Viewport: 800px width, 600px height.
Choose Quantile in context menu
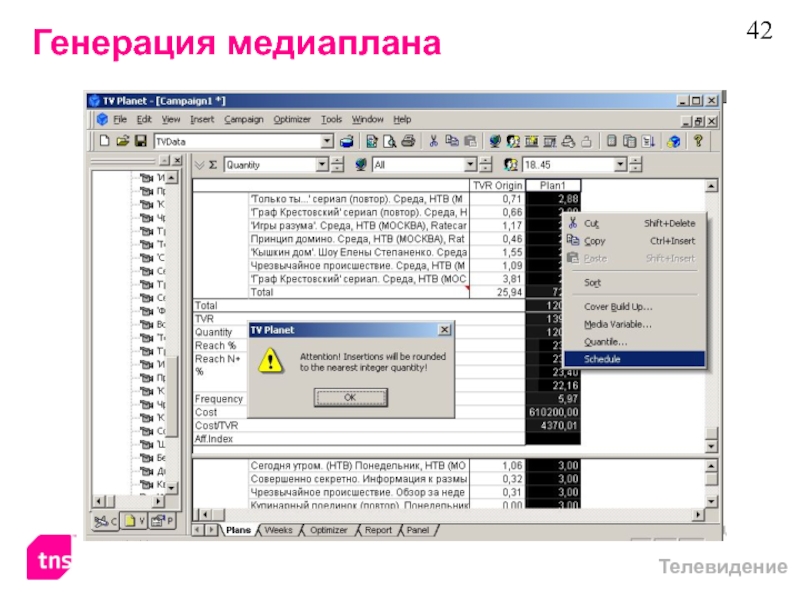(635, 342)
